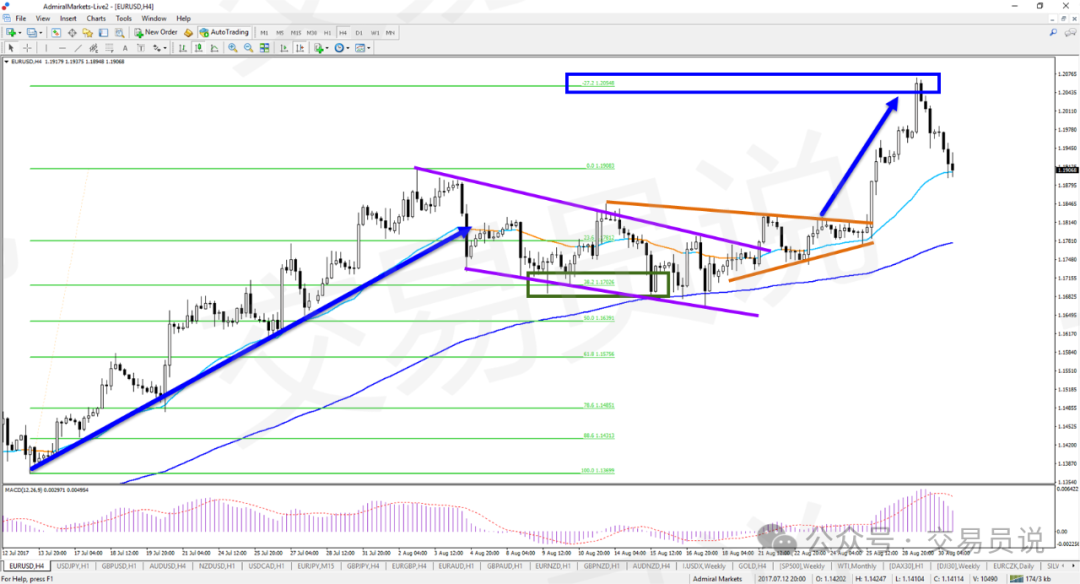This screenshot has width=1080, height=584.
Task: Click the New Order button
Action: [x=156, y=32]
